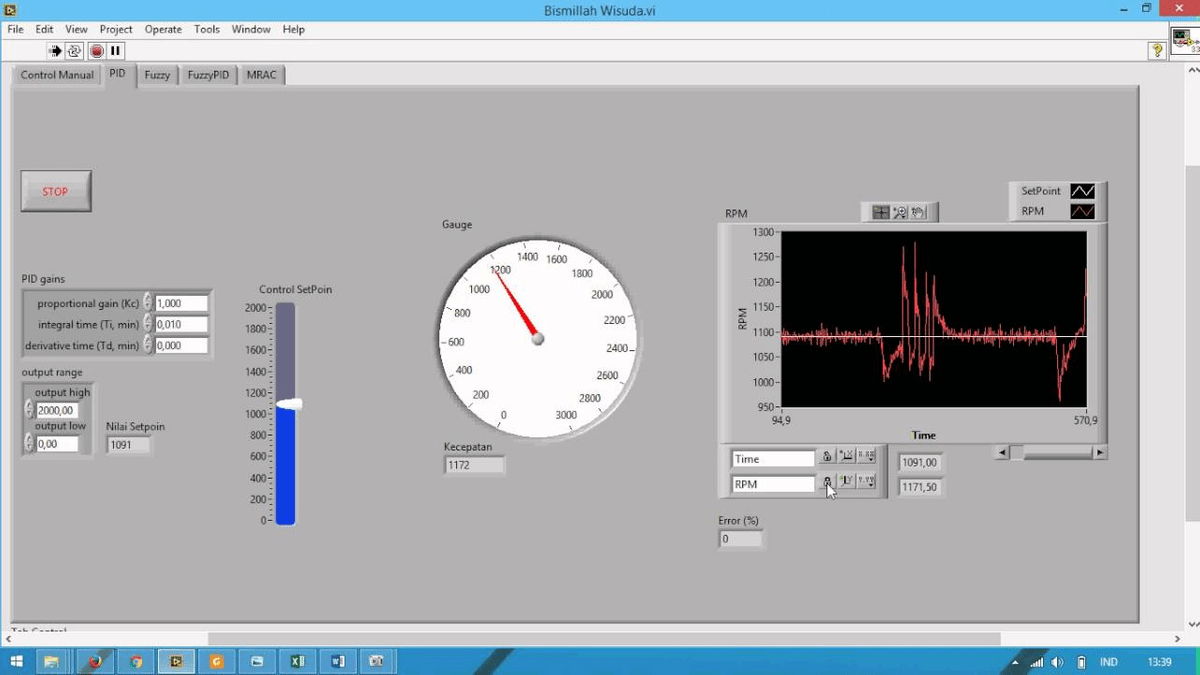Switch to the Fuzzy tab
This screenshot has width=1200, height=675.
(x=157, y=75)
